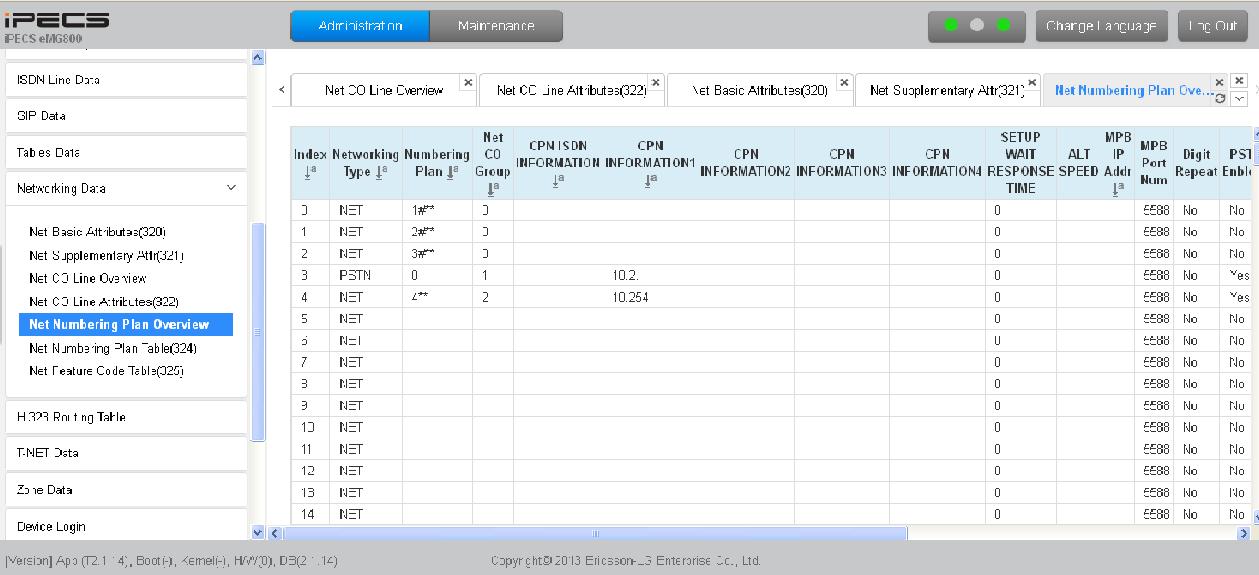This screenshot has height=575, width=1259.
Task: Select the Numbering Plan cell with 1#**
Action: pos(438,210)
